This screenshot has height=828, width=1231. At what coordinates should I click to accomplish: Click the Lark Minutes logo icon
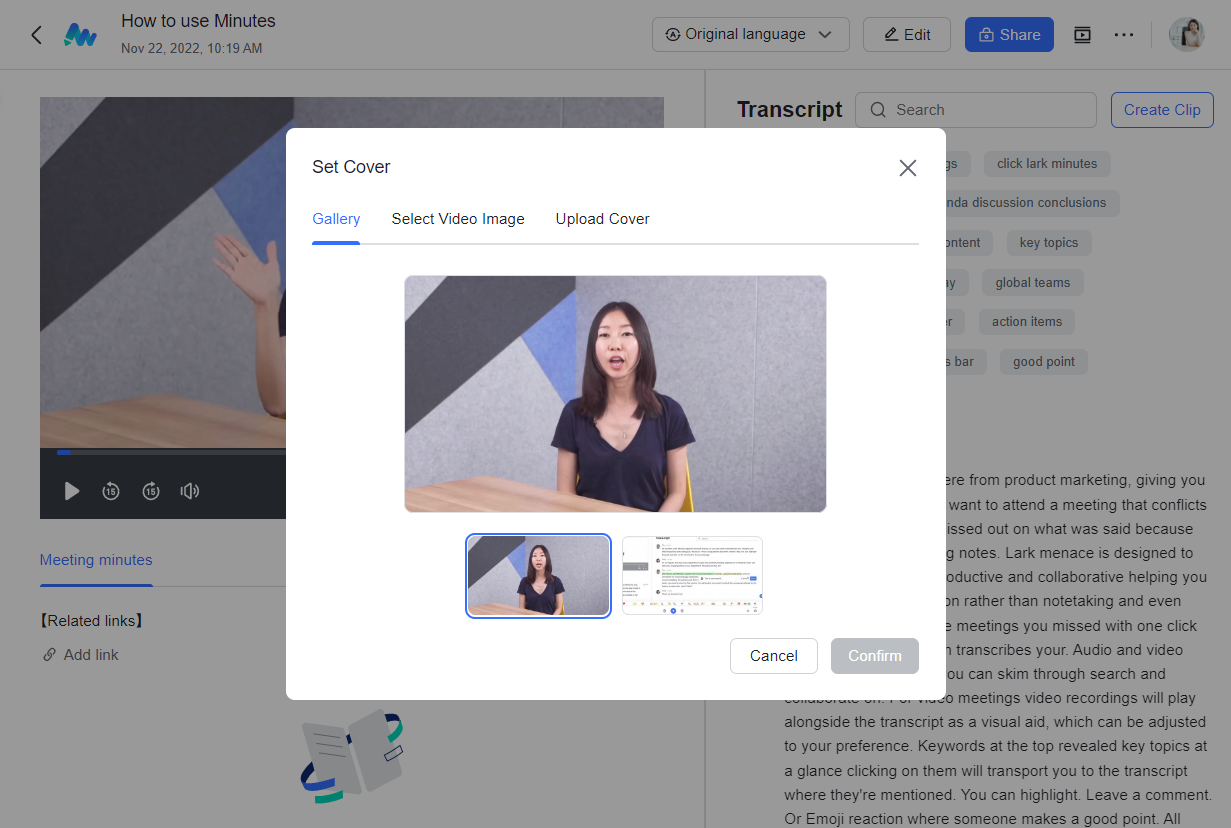80,35
